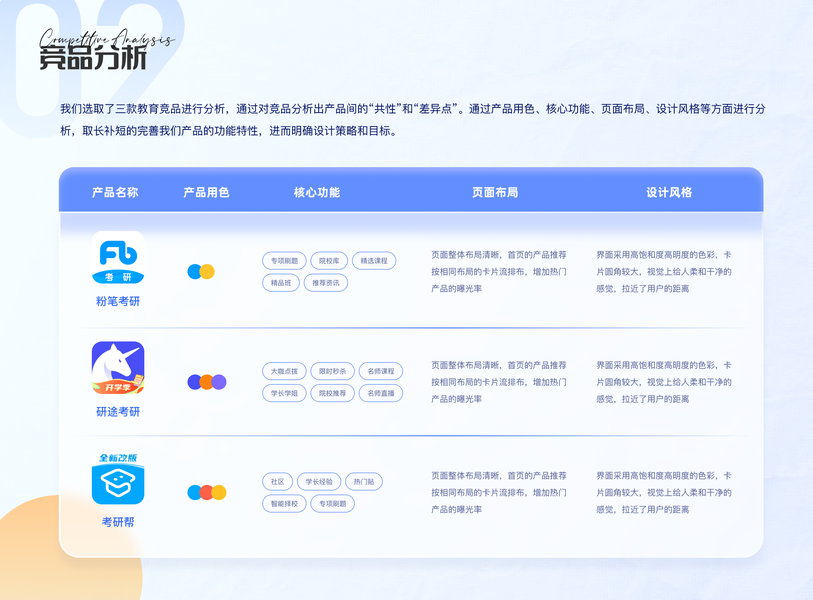Pick the blue color dot in 粉笔考研 row
The image size is (813, 600).
coord(194,272)
